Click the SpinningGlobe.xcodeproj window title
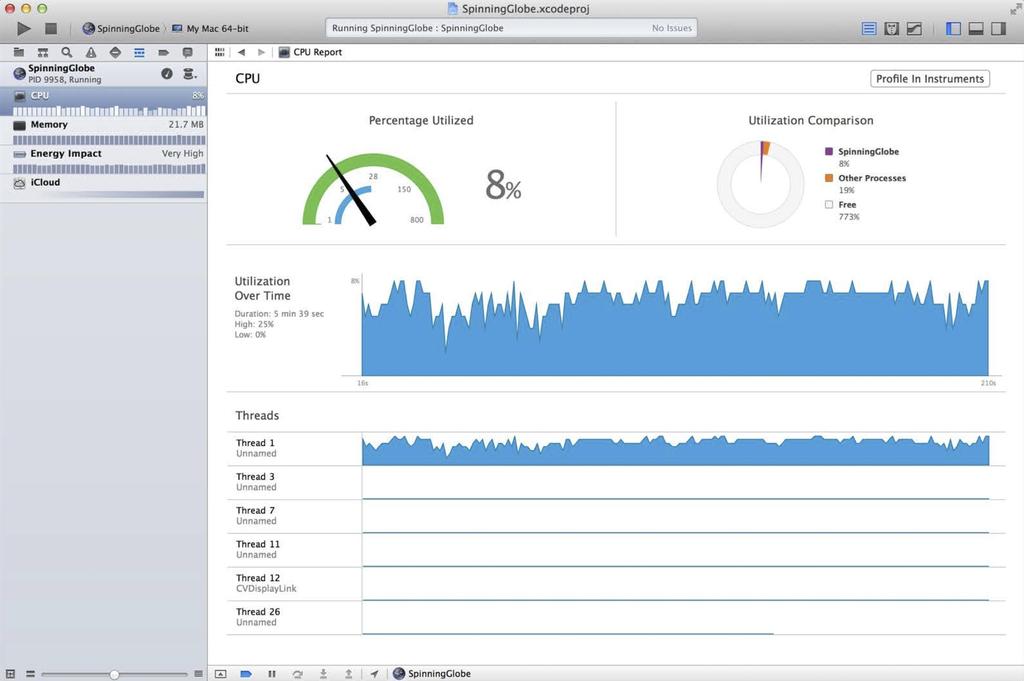 pos(519,8)
